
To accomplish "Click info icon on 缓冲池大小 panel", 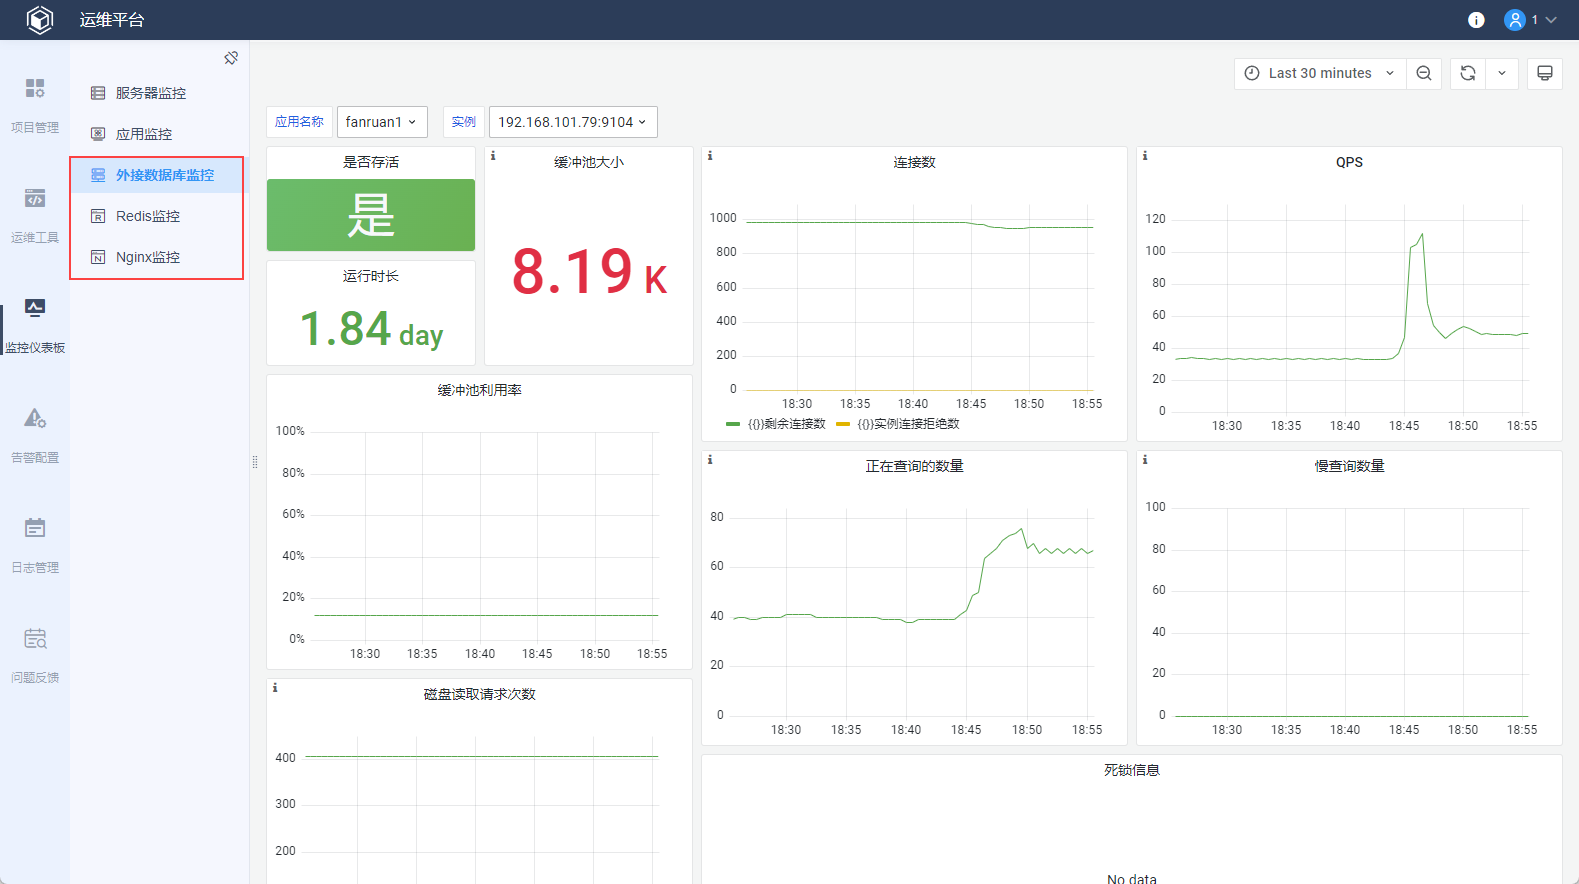I will point(493,156).
